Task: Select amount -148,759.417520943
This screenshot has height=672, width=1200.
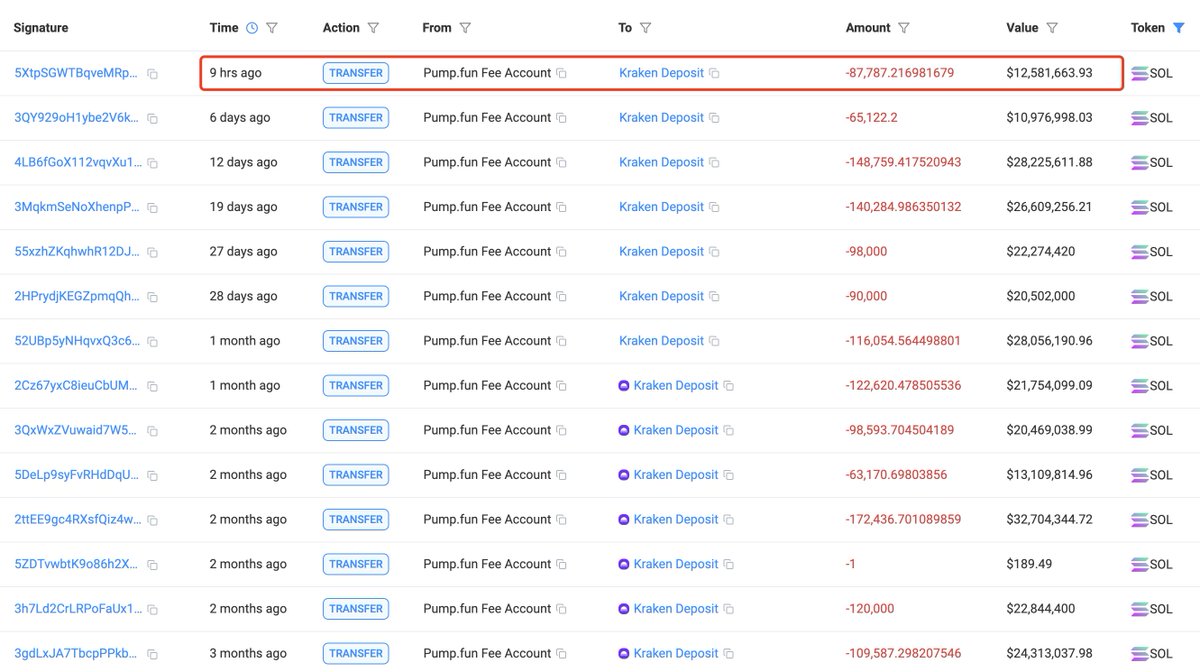Action: (904, 162)
